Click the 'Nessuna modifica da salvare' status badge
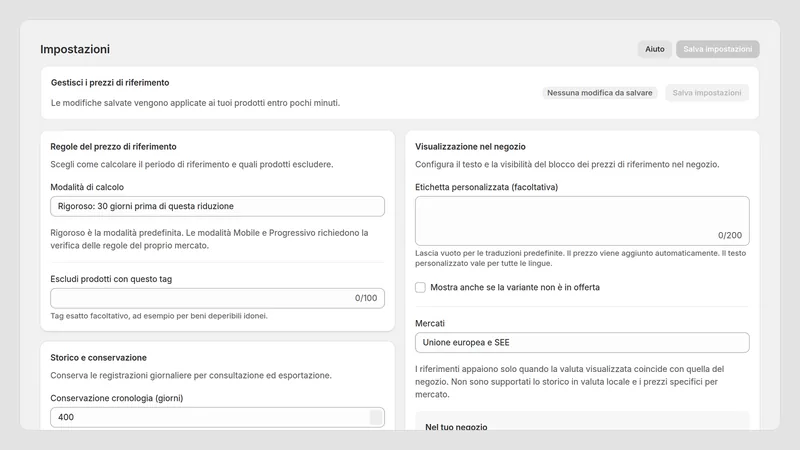Viewport: 800px width, 450px height. coord(599,93)
